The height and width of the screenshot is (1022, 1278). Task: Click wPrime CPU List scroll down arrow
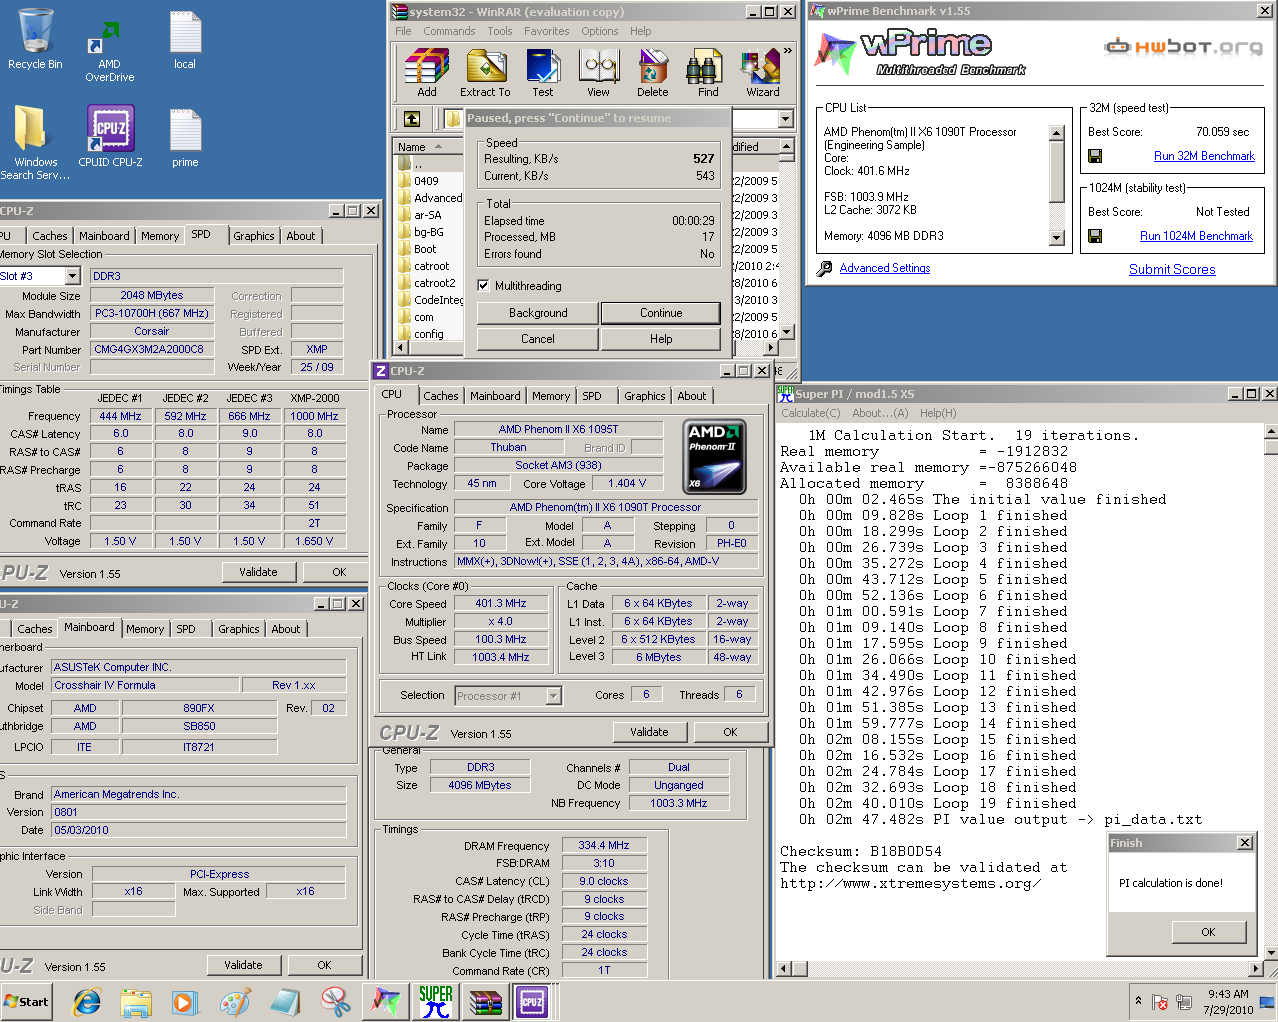click(x=1057, y=238)
